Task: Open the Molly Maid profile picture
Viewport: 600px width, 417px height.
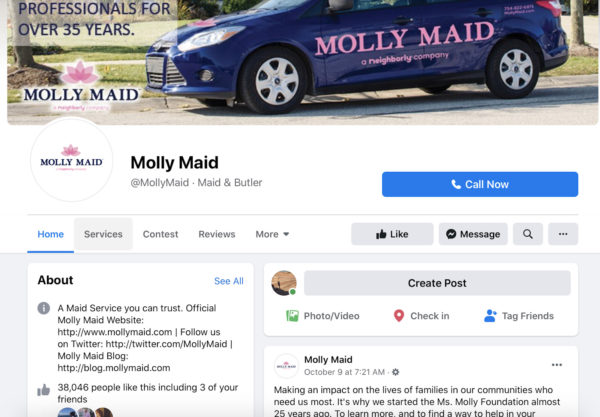Action: click(x=72, y=160)
